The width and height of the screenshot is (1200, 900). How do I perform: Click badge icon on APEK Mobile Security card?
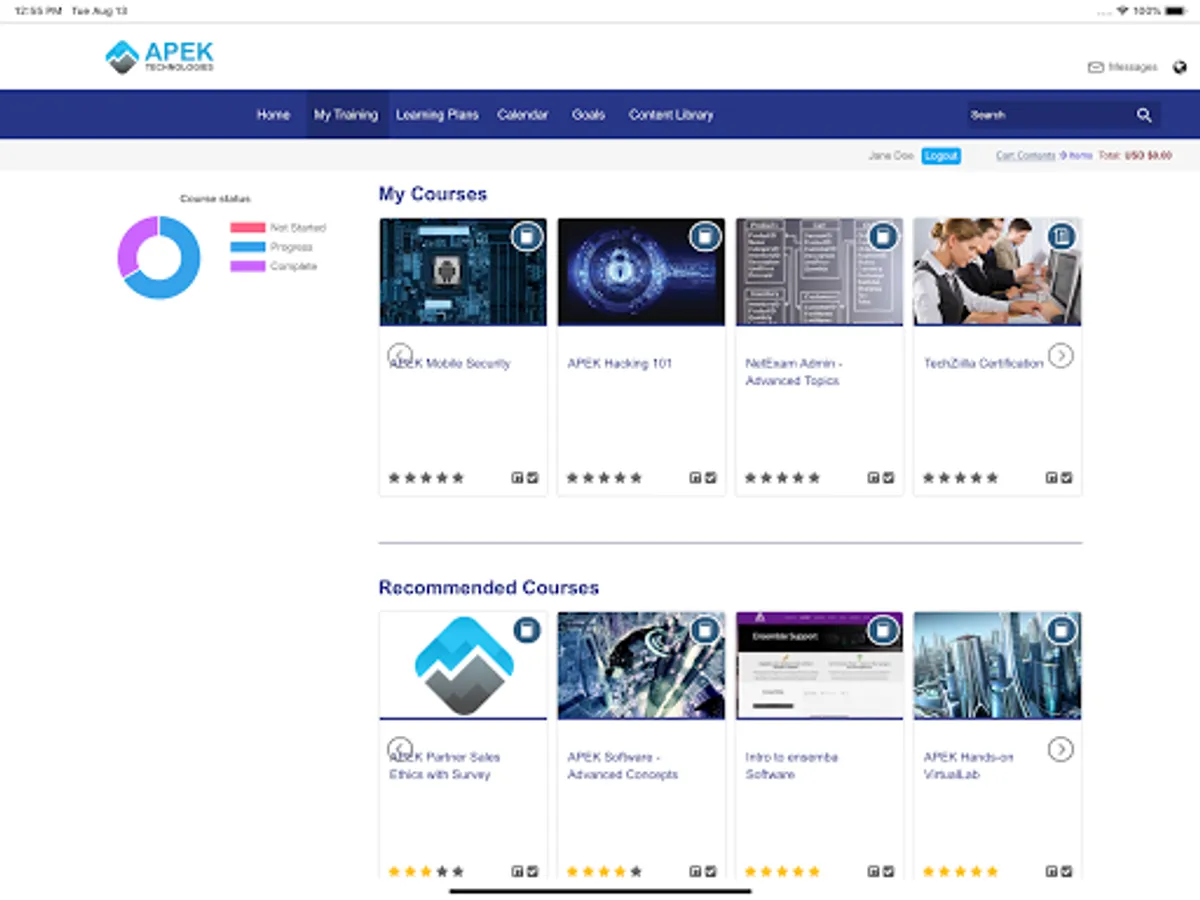[527, 237]
